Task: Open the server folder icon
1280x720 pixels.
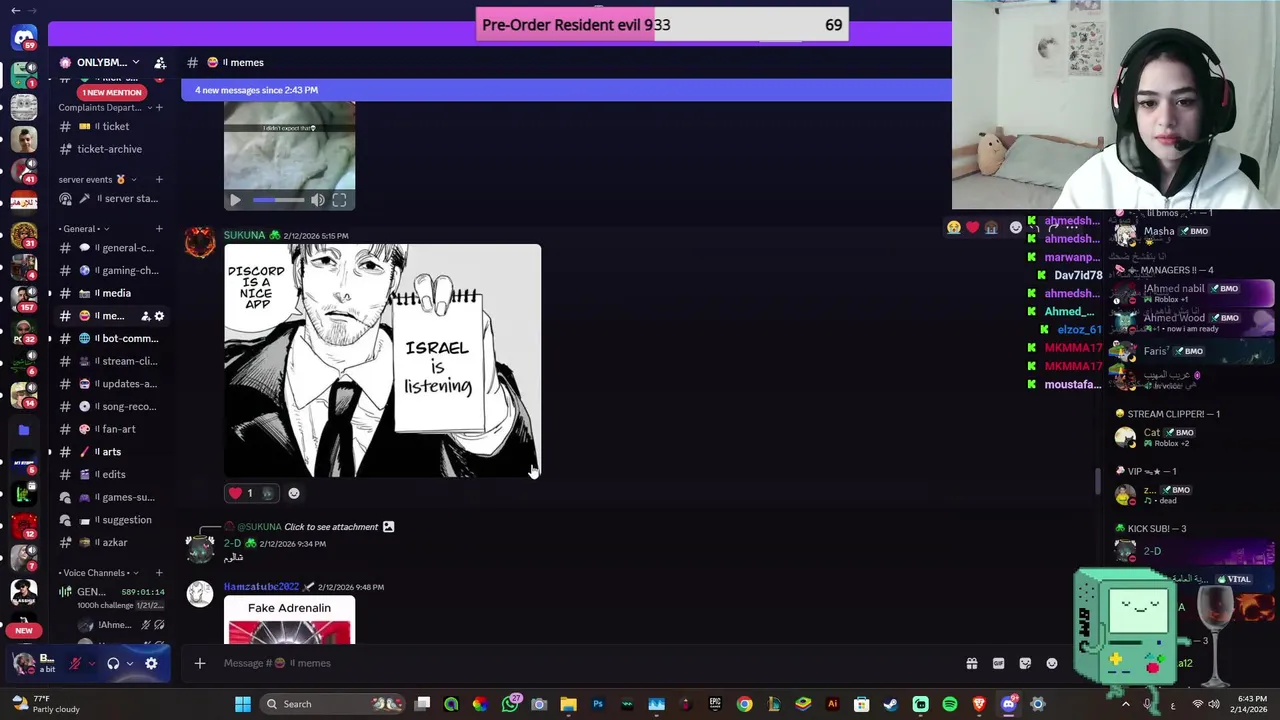Action: pyautogui.click(x=24, y=430)
